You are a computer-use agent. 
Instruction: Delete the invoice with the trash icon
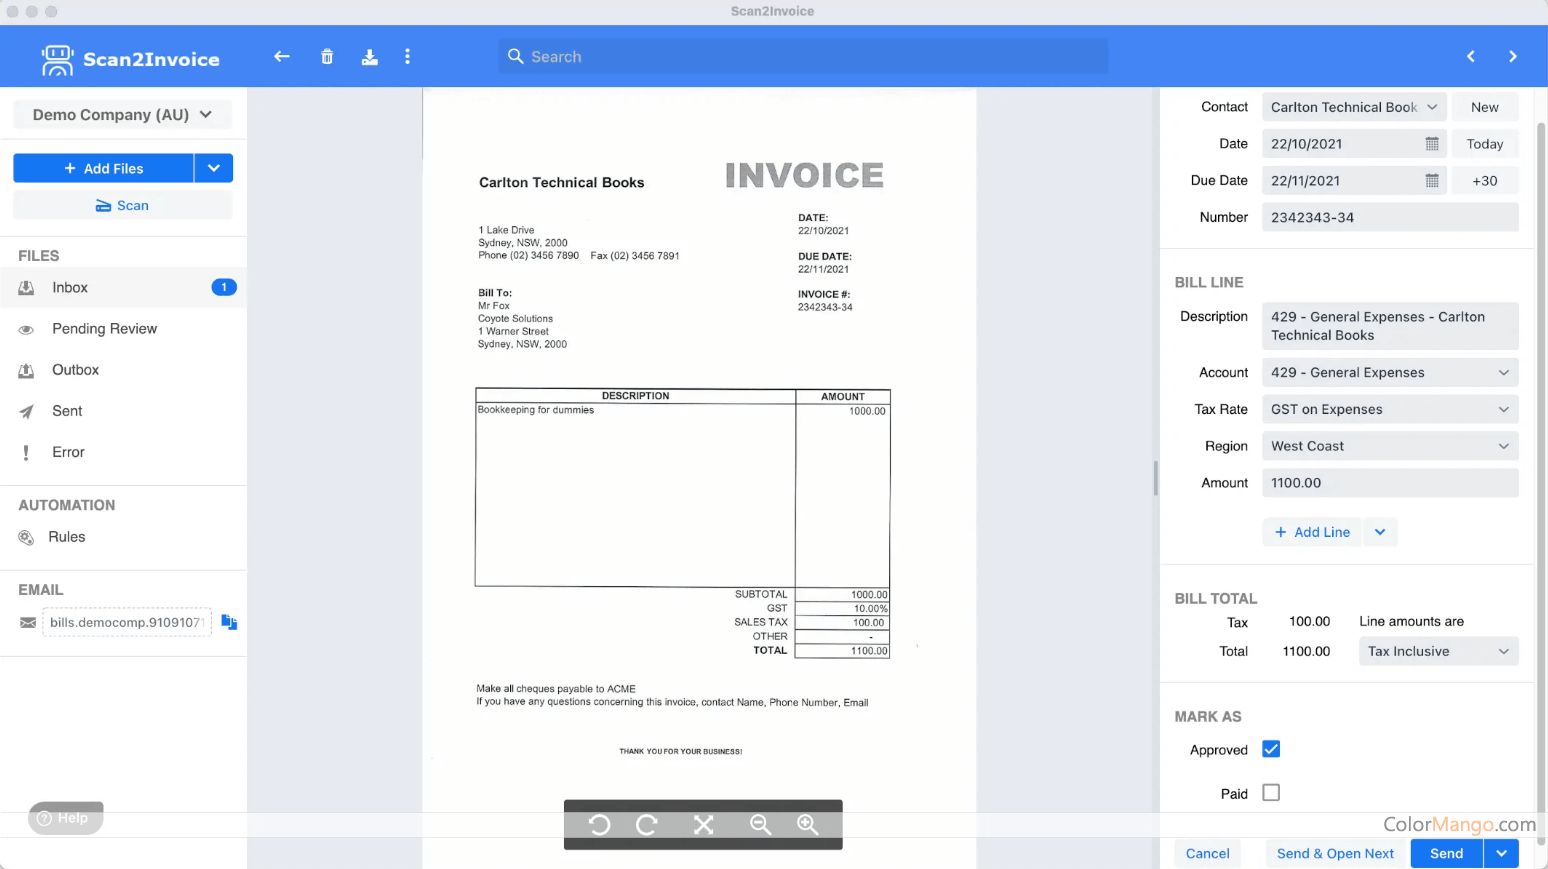pos(327,57)
